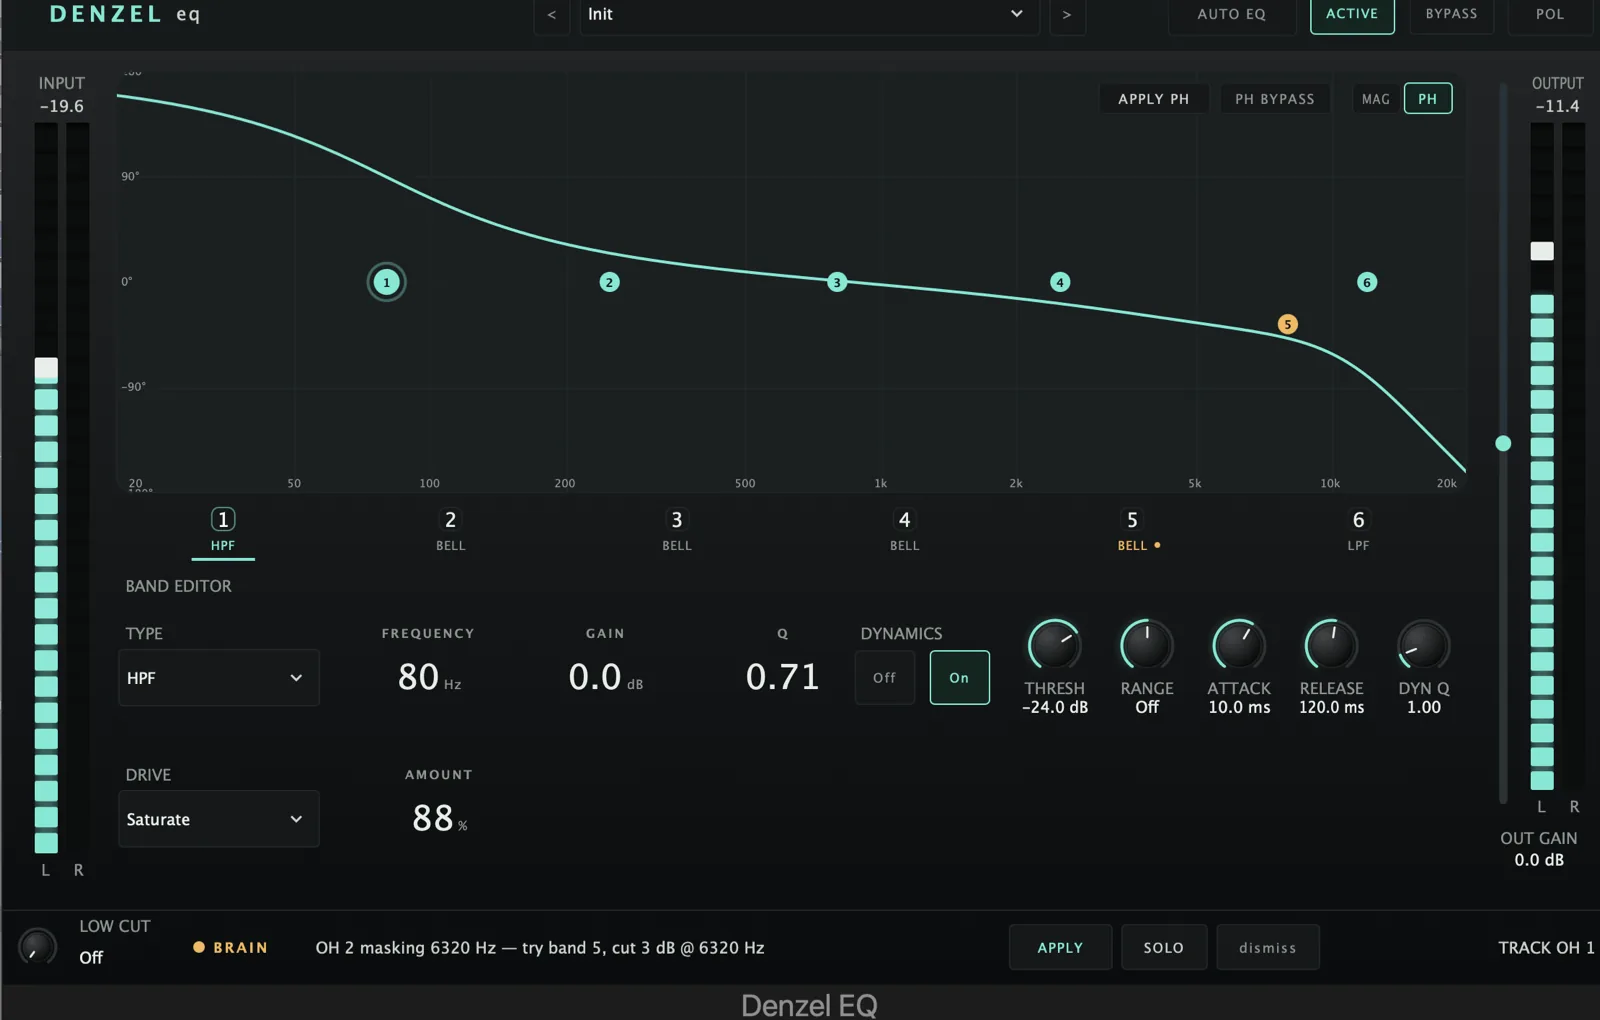
Task: Switch display to PH view
Action: tap(1428, 99)
